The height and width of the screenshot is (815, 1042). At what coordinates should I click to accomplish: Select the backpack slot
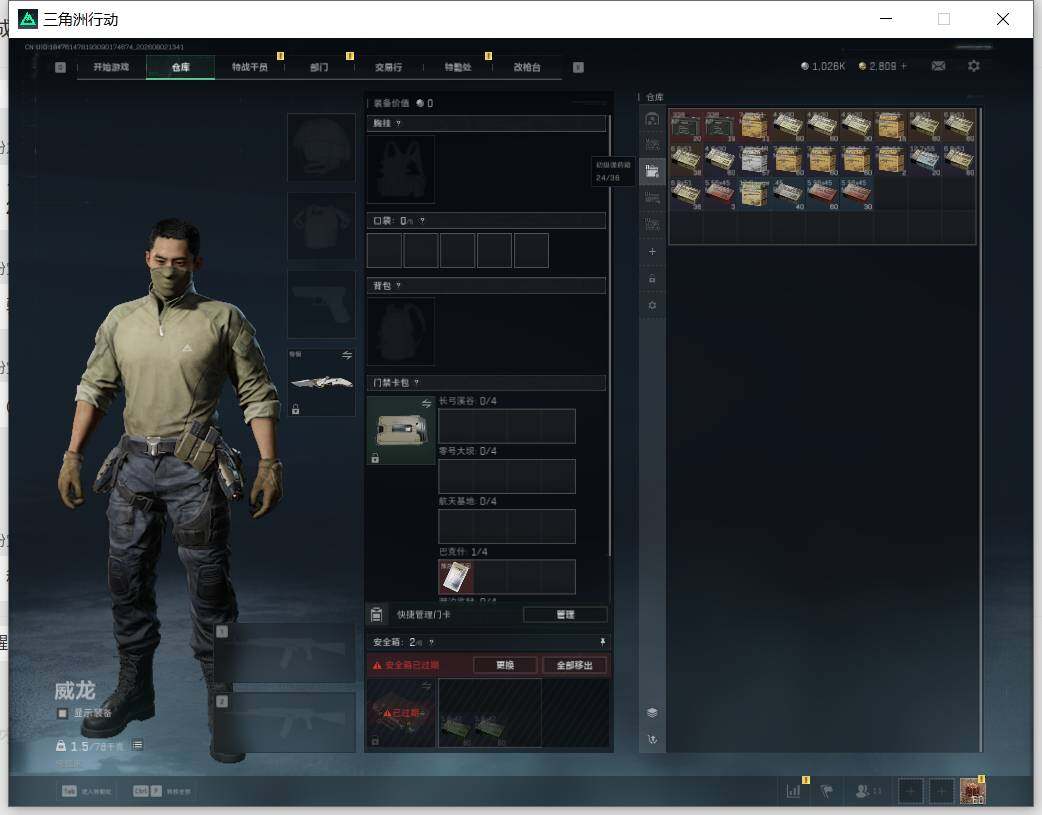click(401, 331)
